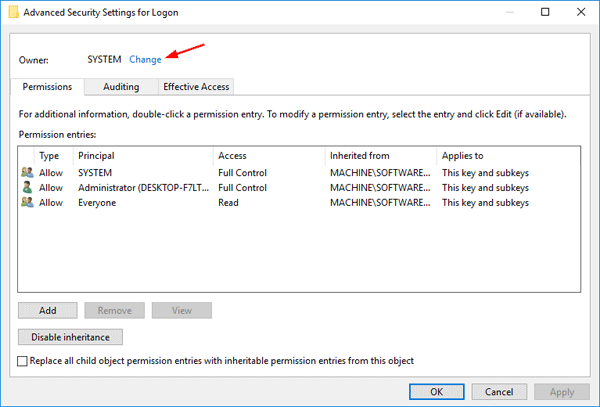
Task: Click the Applies to column header
Action: point(463,156)
